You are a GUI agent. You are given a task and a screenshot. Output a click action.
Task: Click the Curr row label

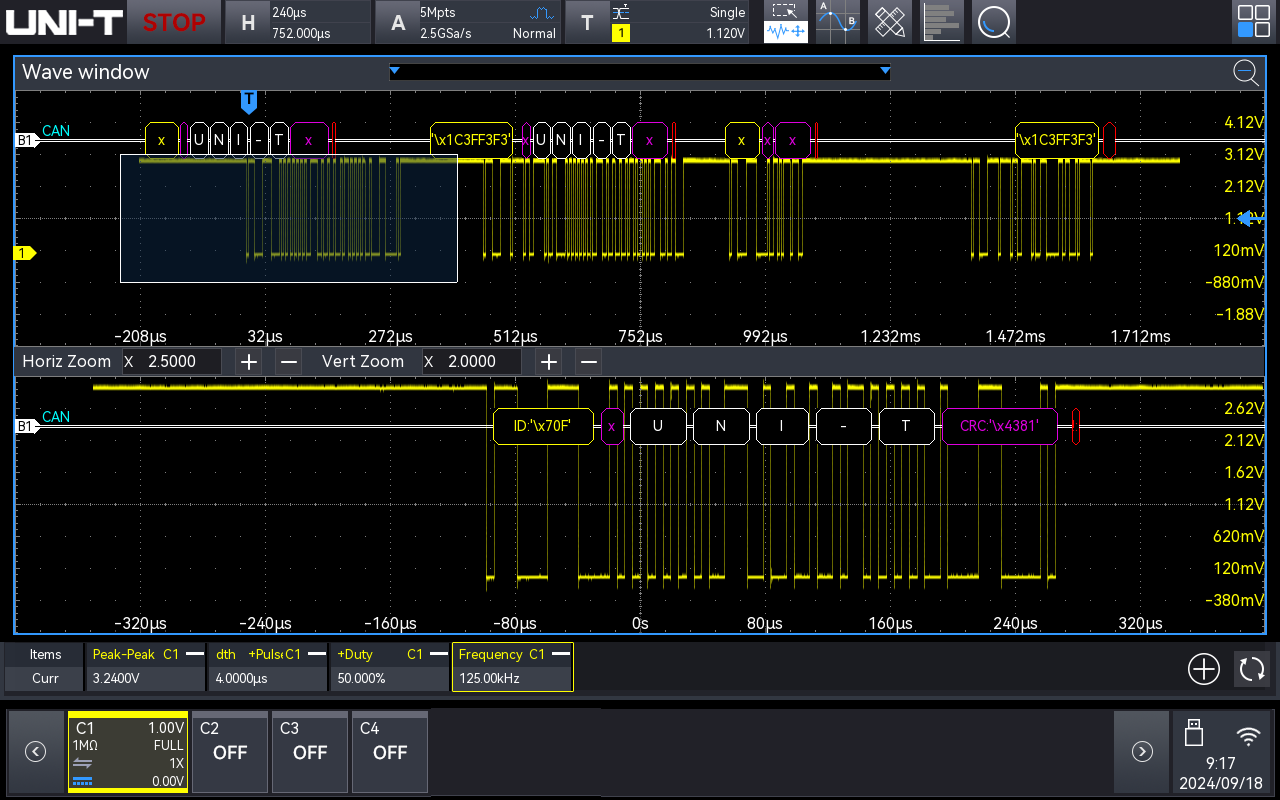point(46,678)
